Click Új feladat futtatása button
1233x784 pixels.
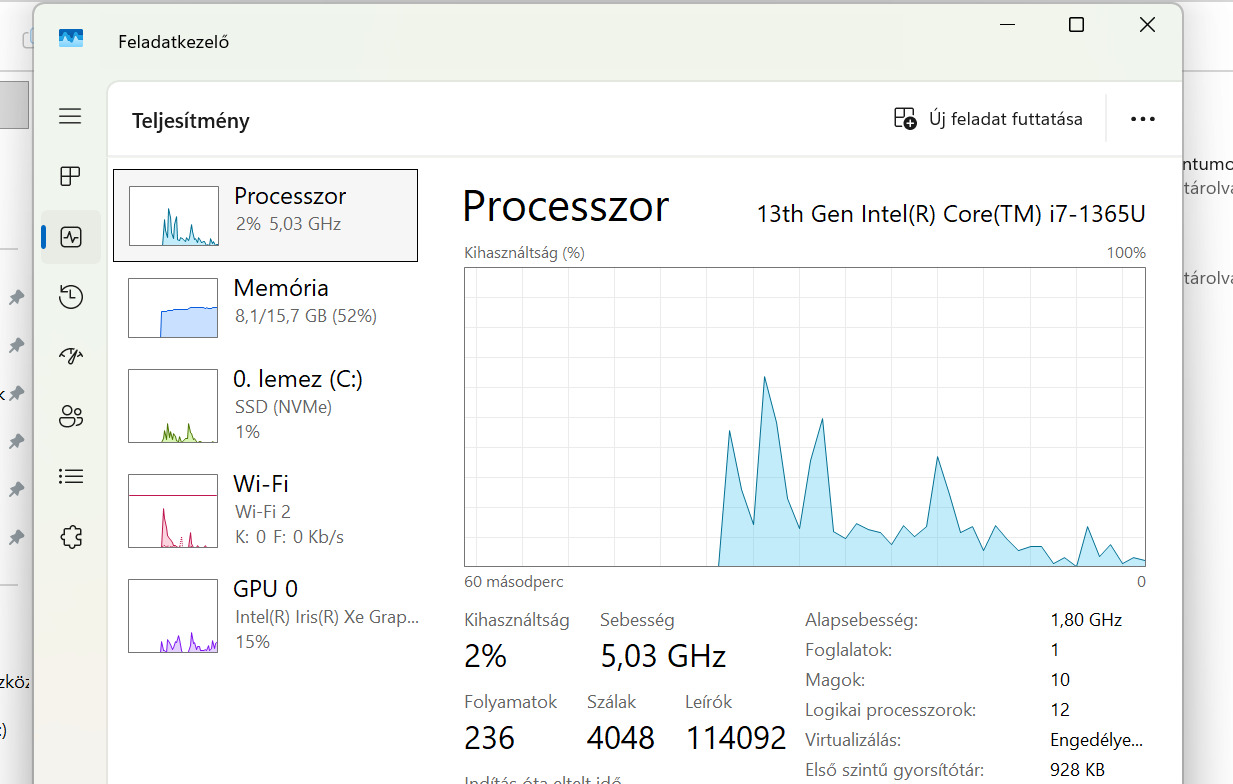(x=988, y=119)
